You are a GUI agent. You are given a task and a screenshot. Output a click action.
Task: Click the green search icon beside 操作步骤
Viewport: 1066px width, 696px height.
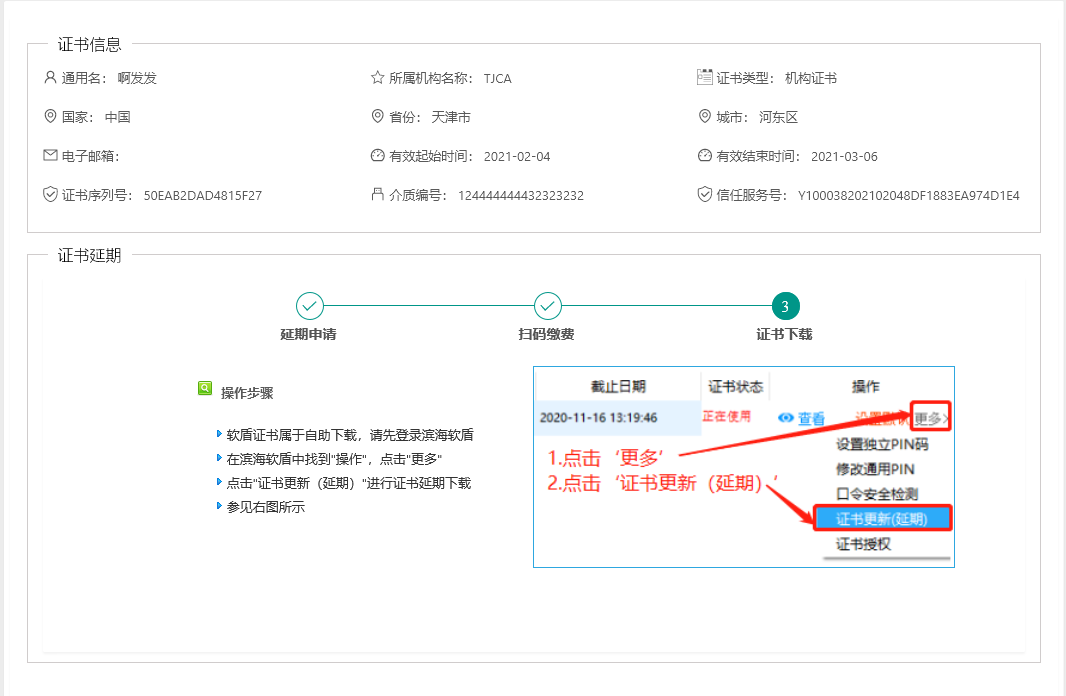point(205,388)
